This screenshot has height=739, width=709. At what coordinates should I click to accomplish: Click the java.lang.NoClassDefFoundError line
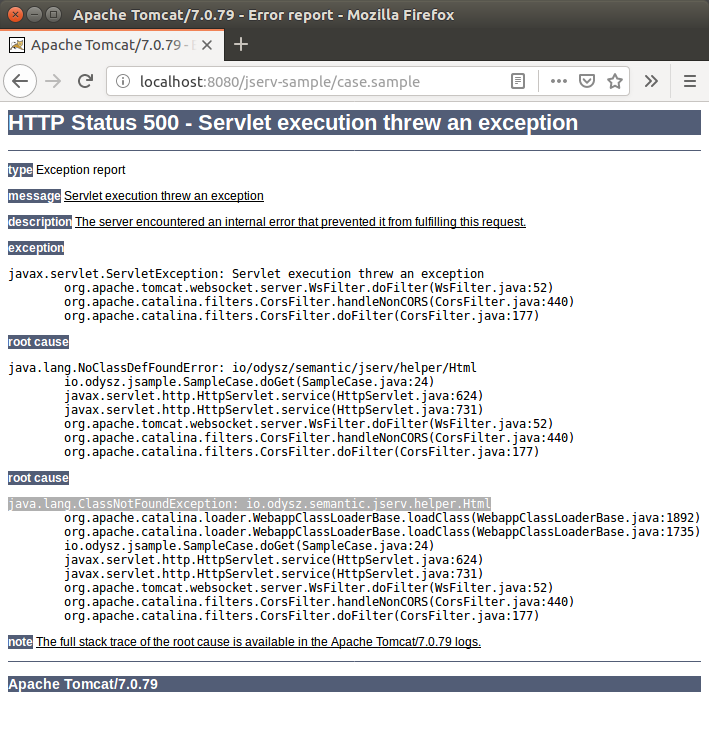pyautogui.click(x=242, y=368)
